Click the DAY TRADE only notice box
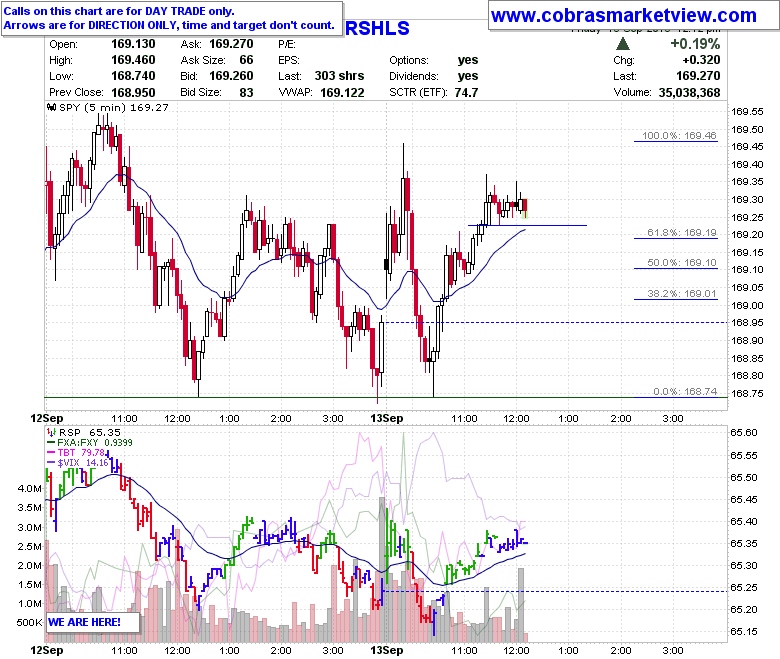Image resolution: width=780 pixels, height=659 pixels. 172,19
